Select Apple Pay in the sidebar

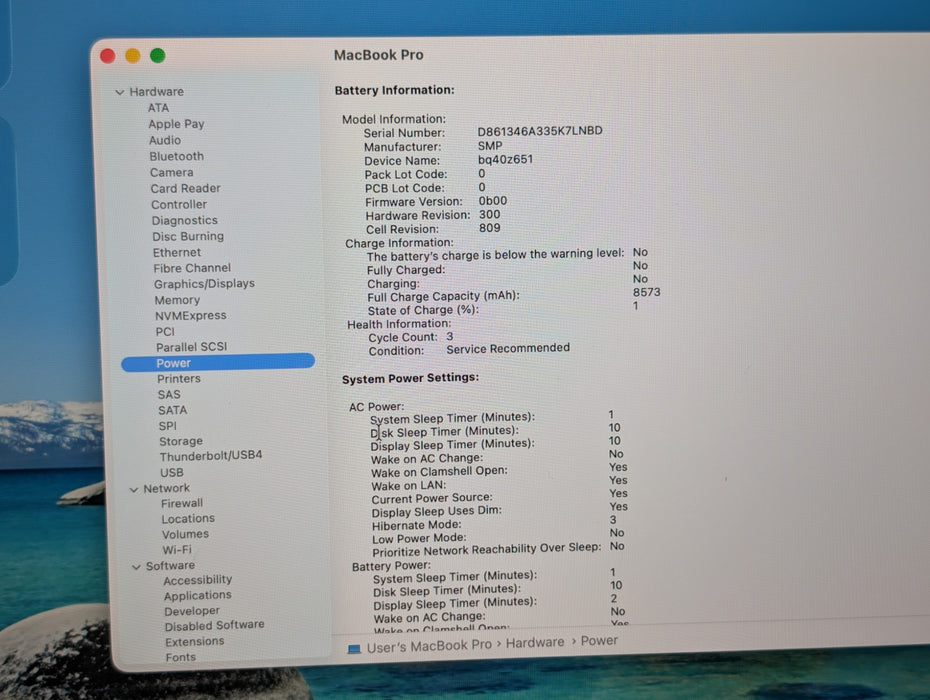(176, 124)
